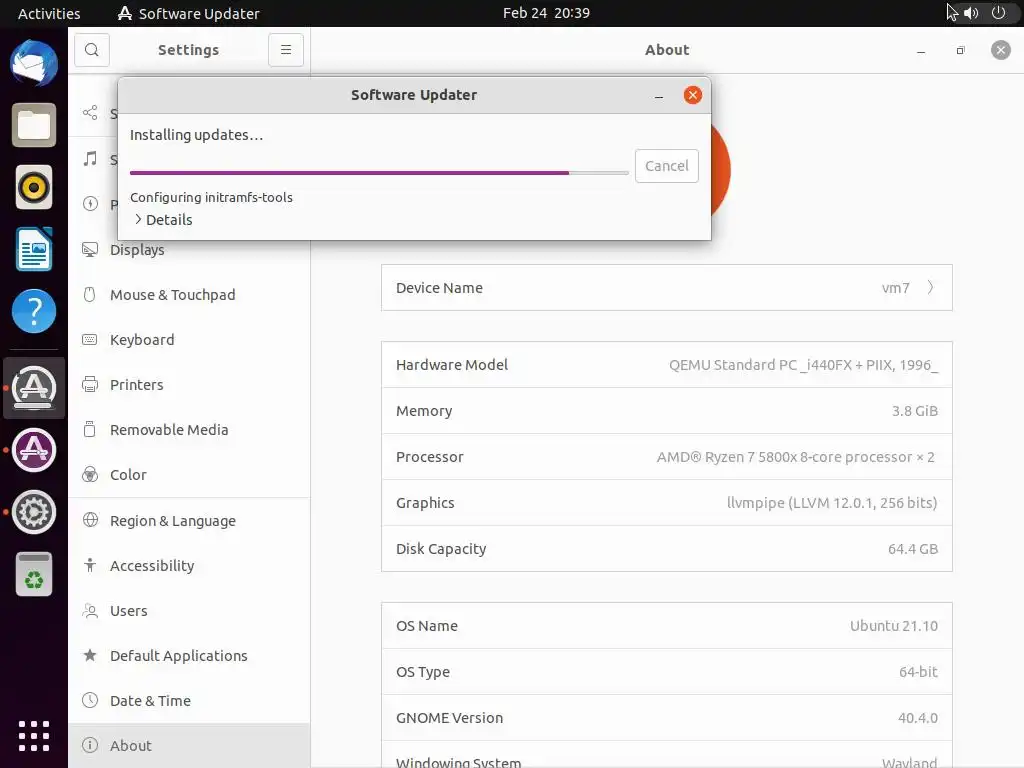
Task: Click the Activities button
Action: click(x=49, y=13)
